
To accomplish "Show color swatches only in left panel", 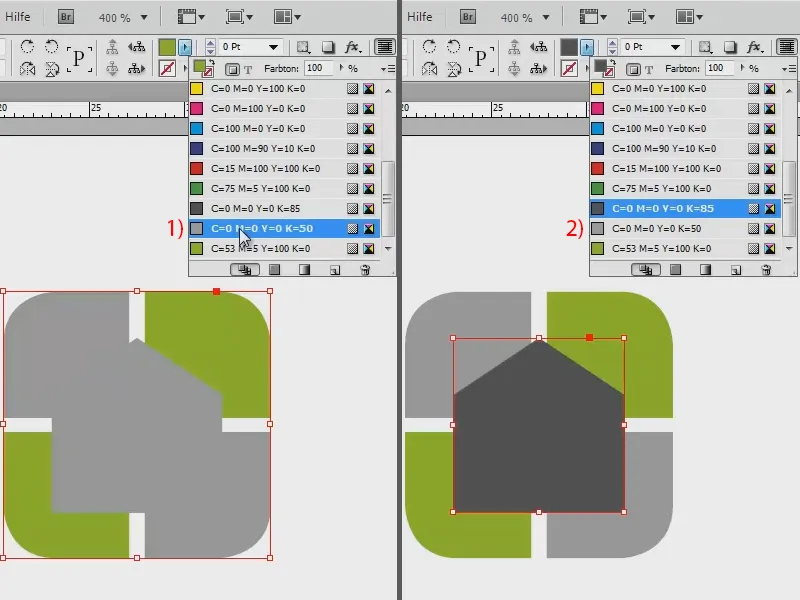I will click(x=274, y=269).
